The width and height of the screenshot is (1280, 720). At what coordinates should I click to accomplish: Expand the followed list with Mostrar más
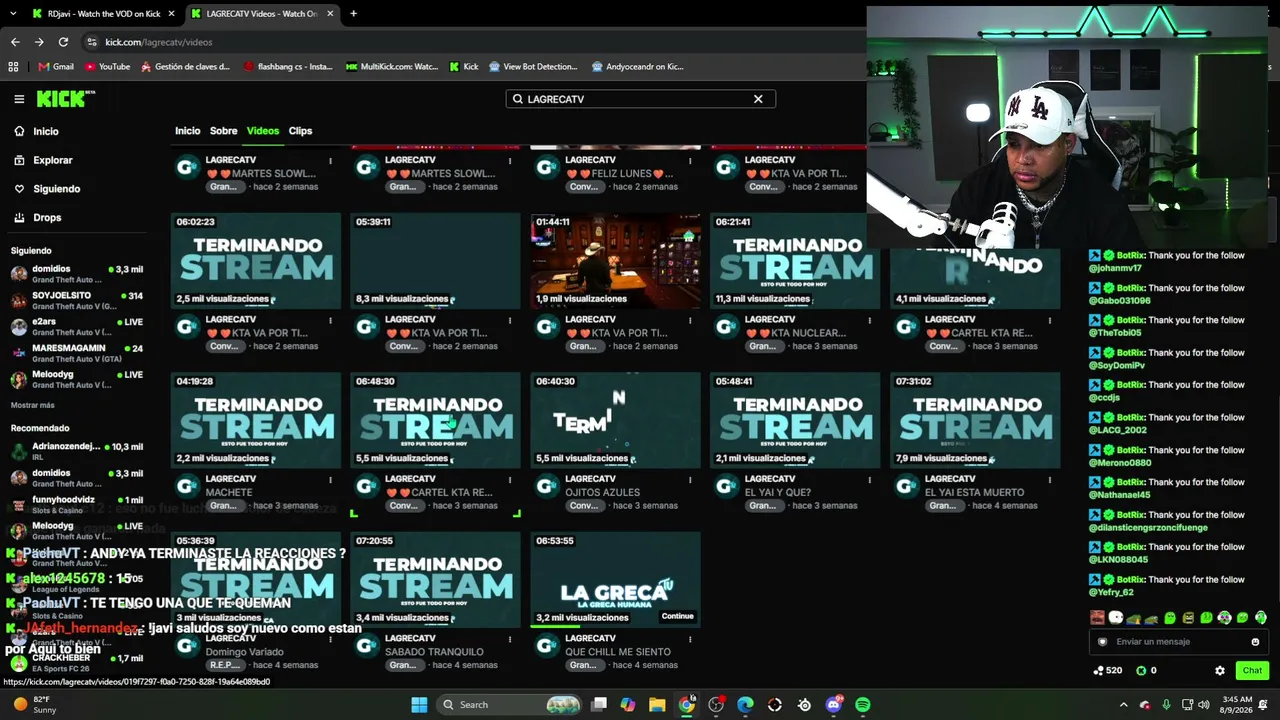33,405
